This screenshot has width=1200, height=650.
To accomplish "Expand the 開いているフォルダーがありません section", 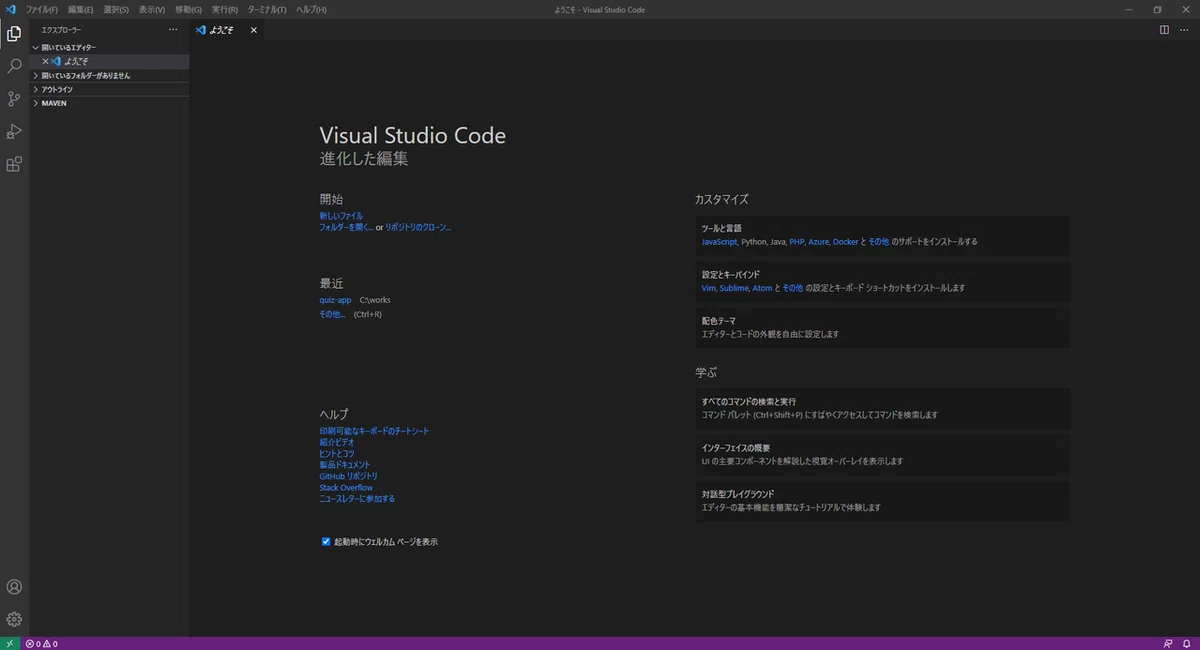I will coord(109,75).
